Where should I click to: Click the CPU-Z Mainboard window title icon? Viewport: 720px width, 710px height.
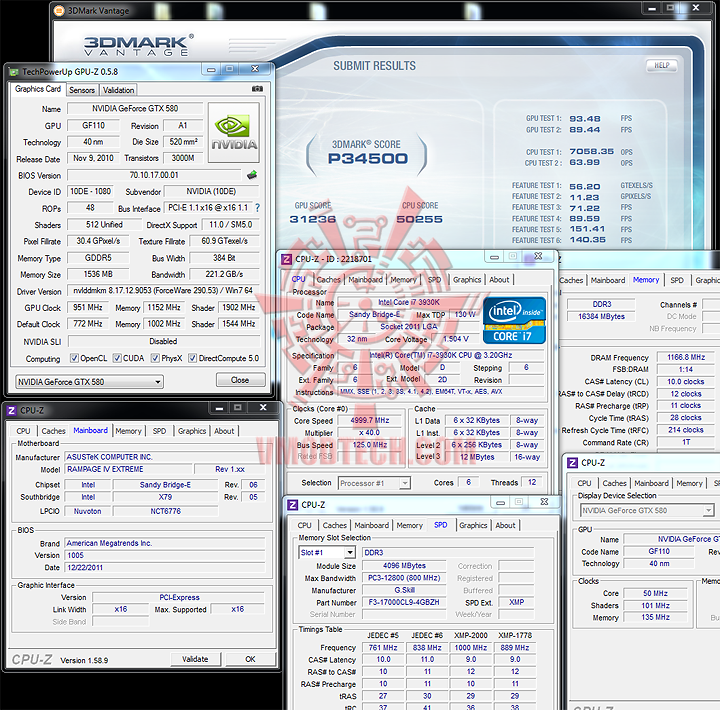click(x=11, y=410)
